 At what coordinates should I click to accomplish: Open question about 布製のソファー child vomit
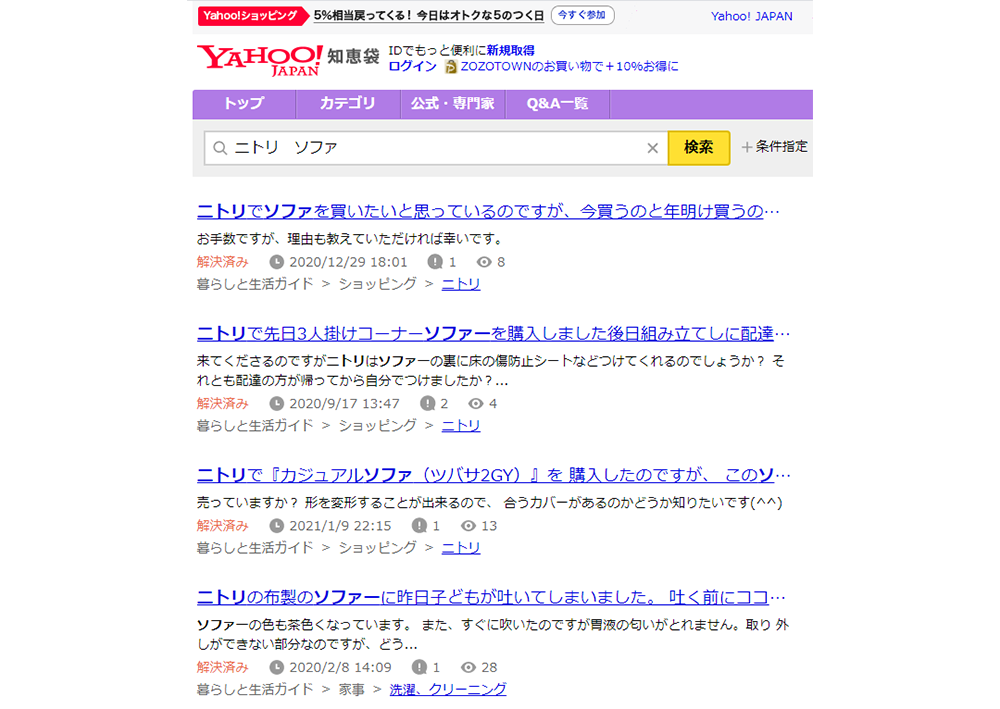(x=491, y=597)
